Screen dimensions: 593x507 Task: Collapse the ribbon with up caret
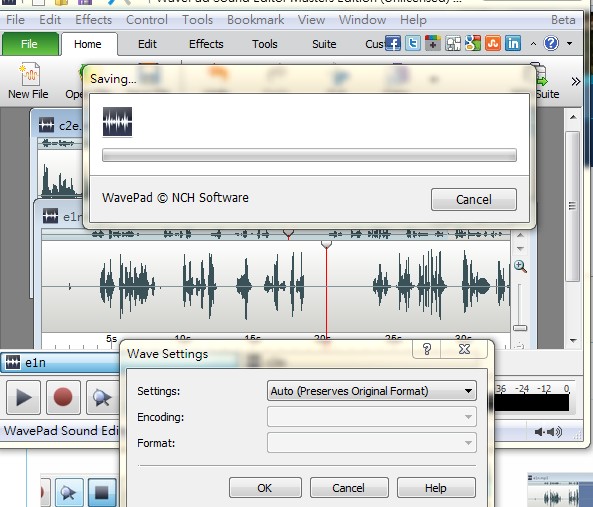click(x=533, y=44)
